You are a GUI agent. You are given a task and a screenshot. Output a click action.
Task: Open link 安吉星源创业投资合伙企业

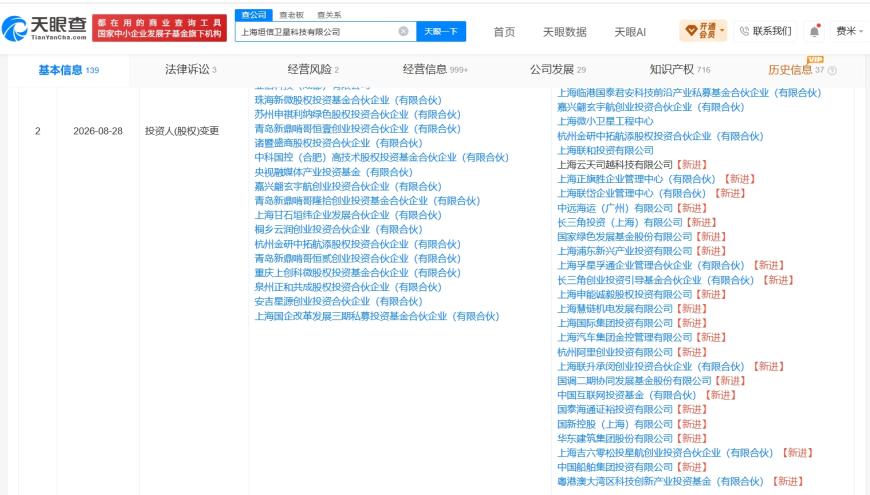point(338,301)
